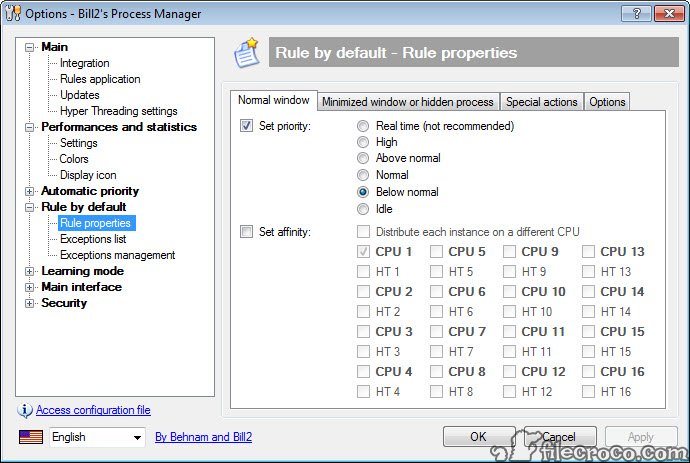
Task: Check the CPU 8 checkbox
Action: (x=437, y=371)
